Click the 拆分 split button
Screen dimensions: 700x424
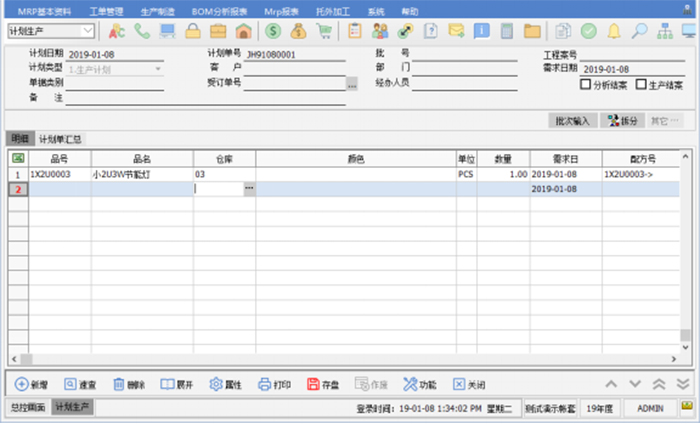coord(622,120)
